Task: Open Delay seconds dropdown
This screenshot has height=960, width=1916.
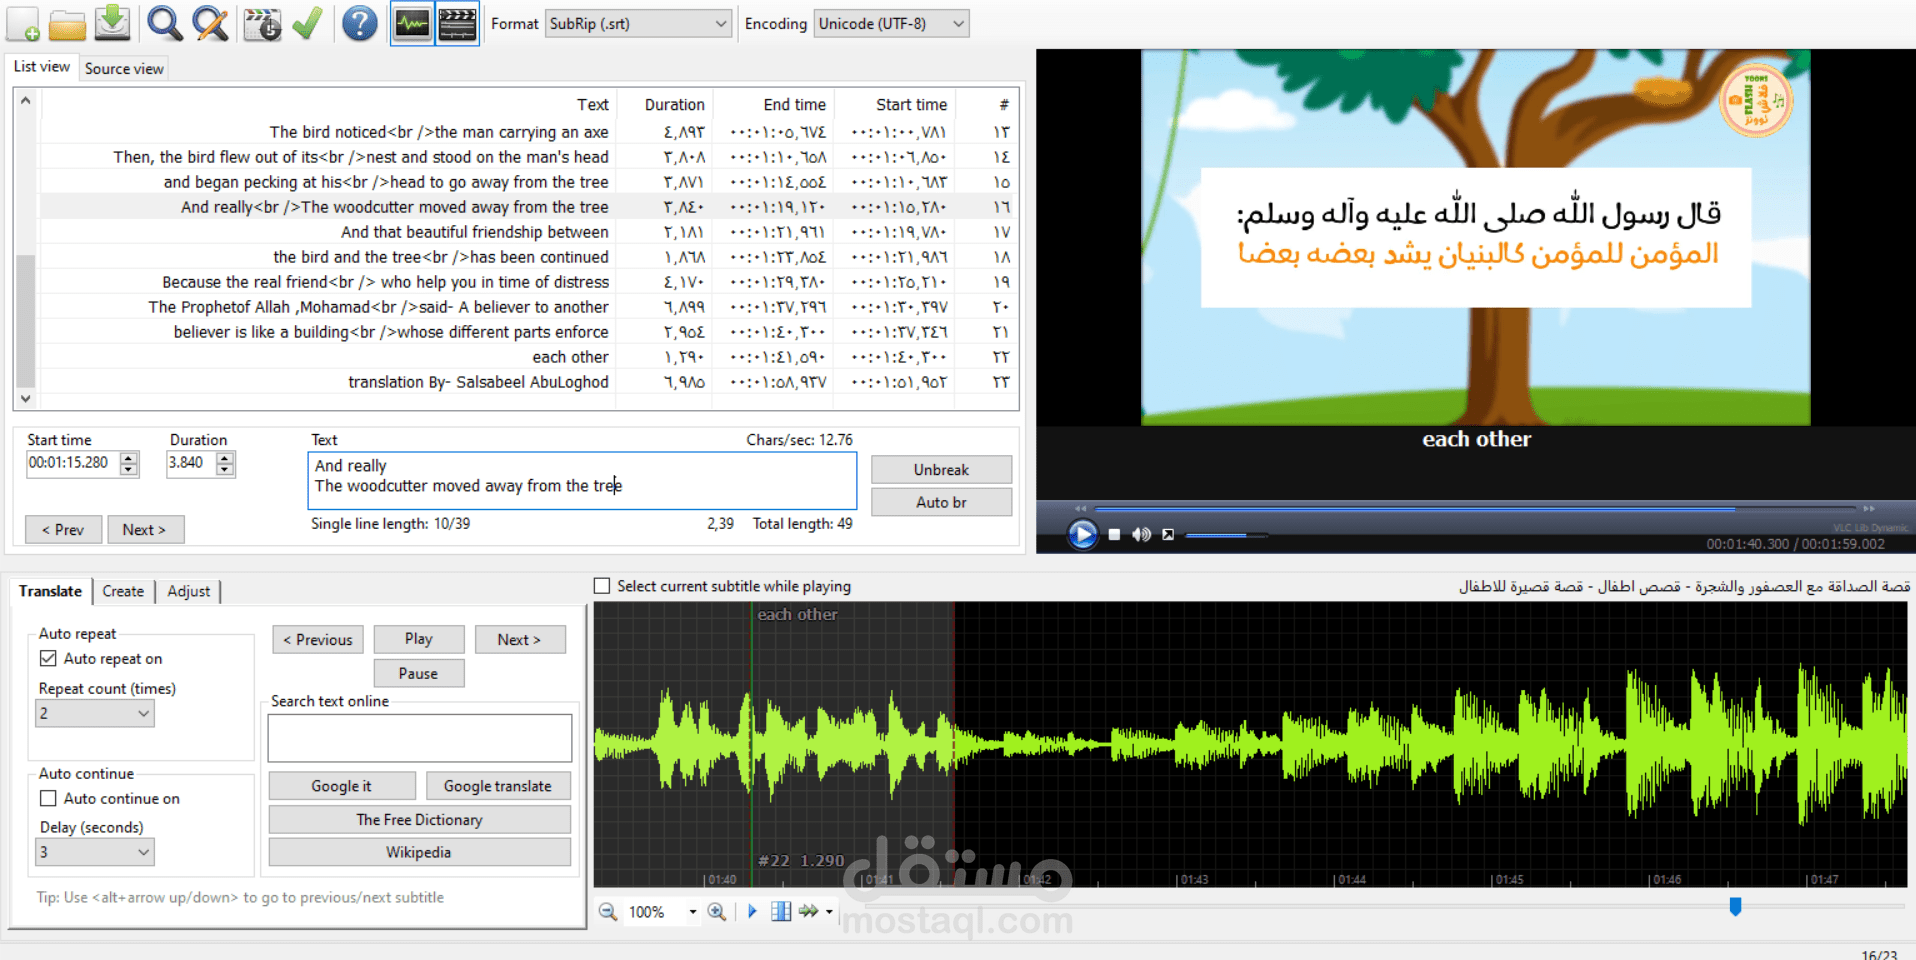Action: [95, 852]
